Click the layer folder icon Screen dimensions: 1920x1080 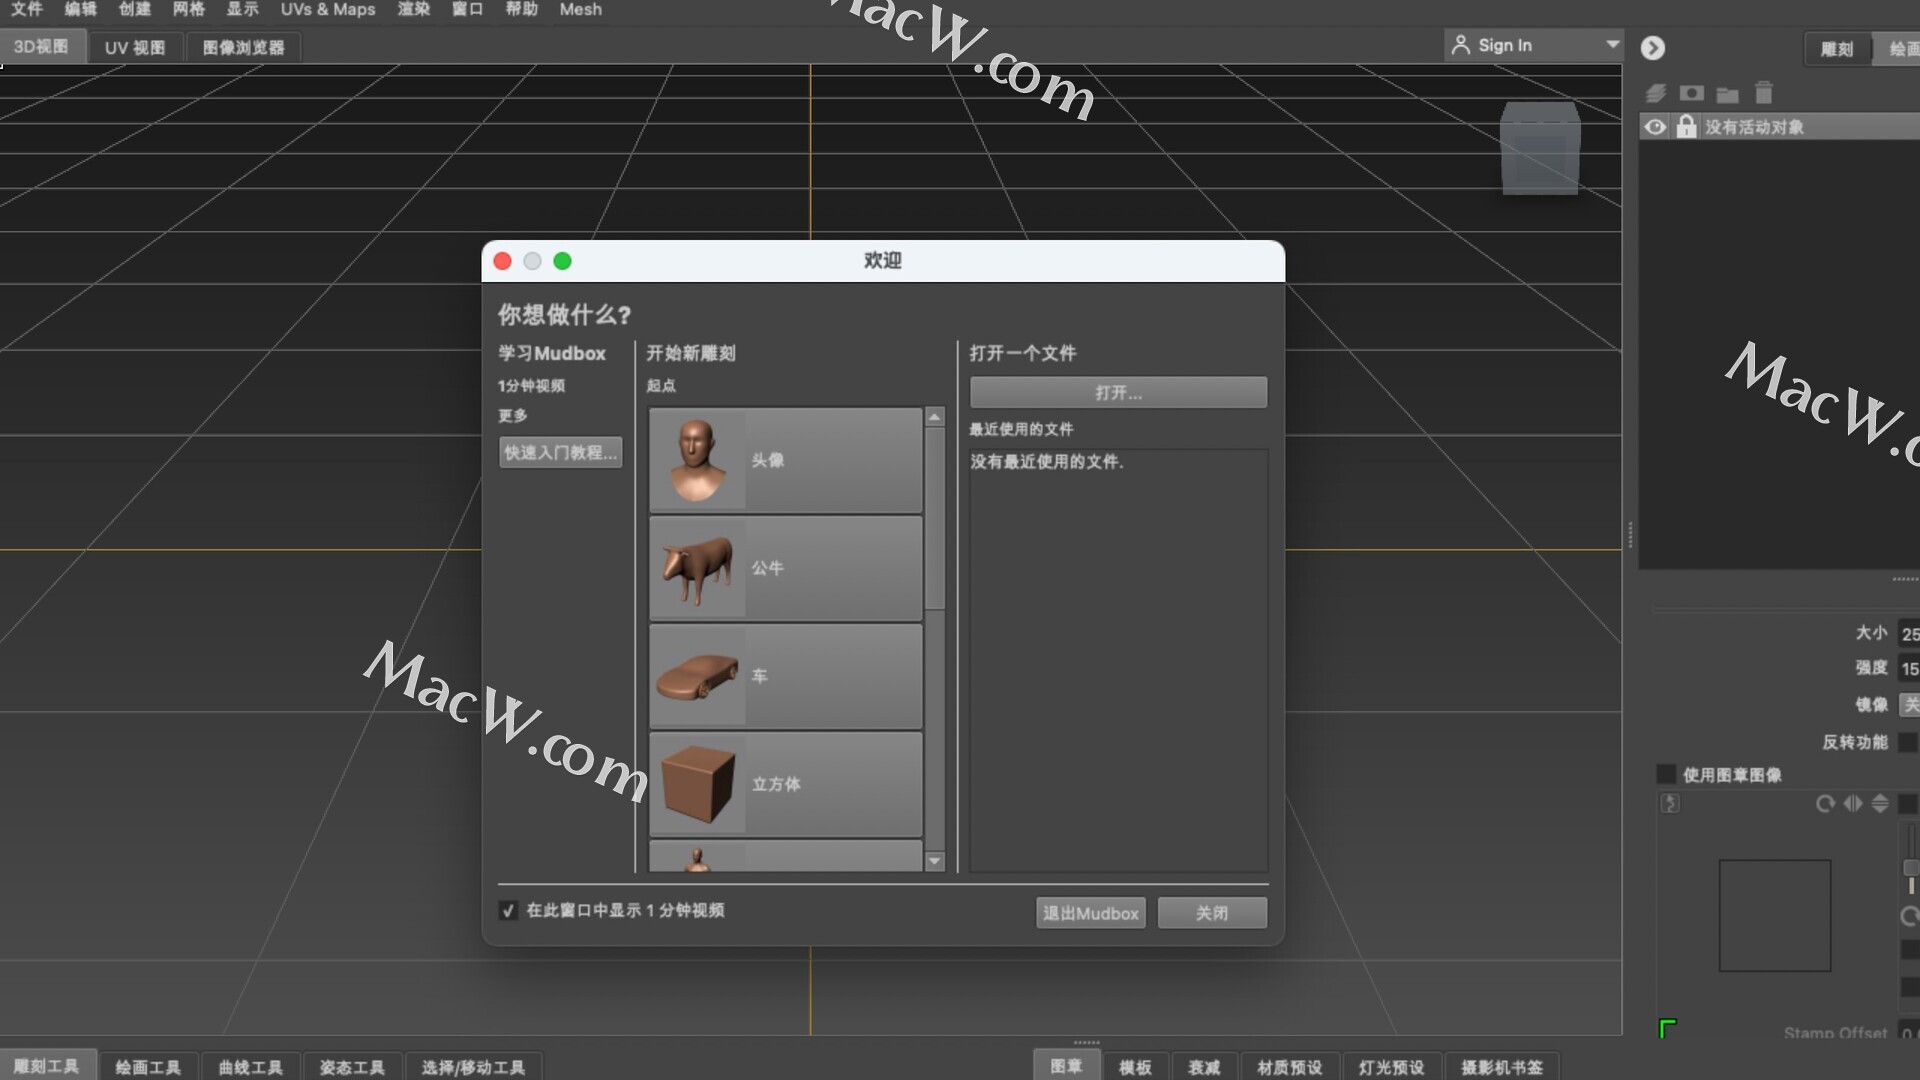tap(1727, 95)
